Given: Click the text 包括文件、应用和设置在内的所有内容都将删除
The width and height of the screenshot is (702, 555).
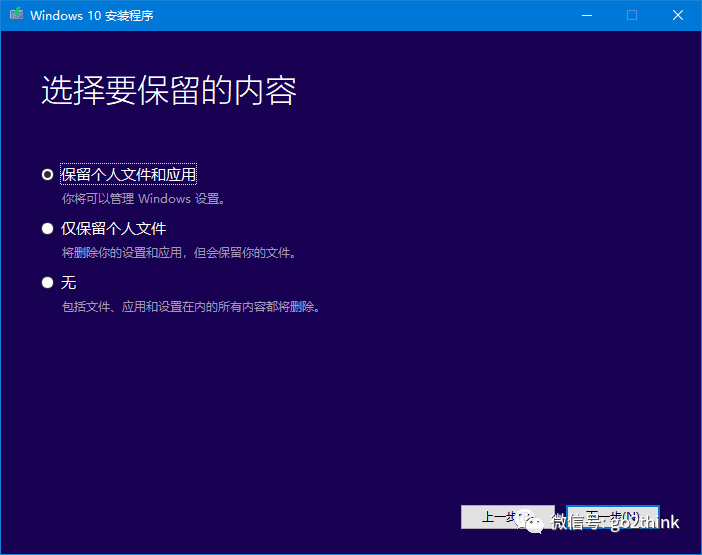Looking at the screenshot, I should [191, 307].
